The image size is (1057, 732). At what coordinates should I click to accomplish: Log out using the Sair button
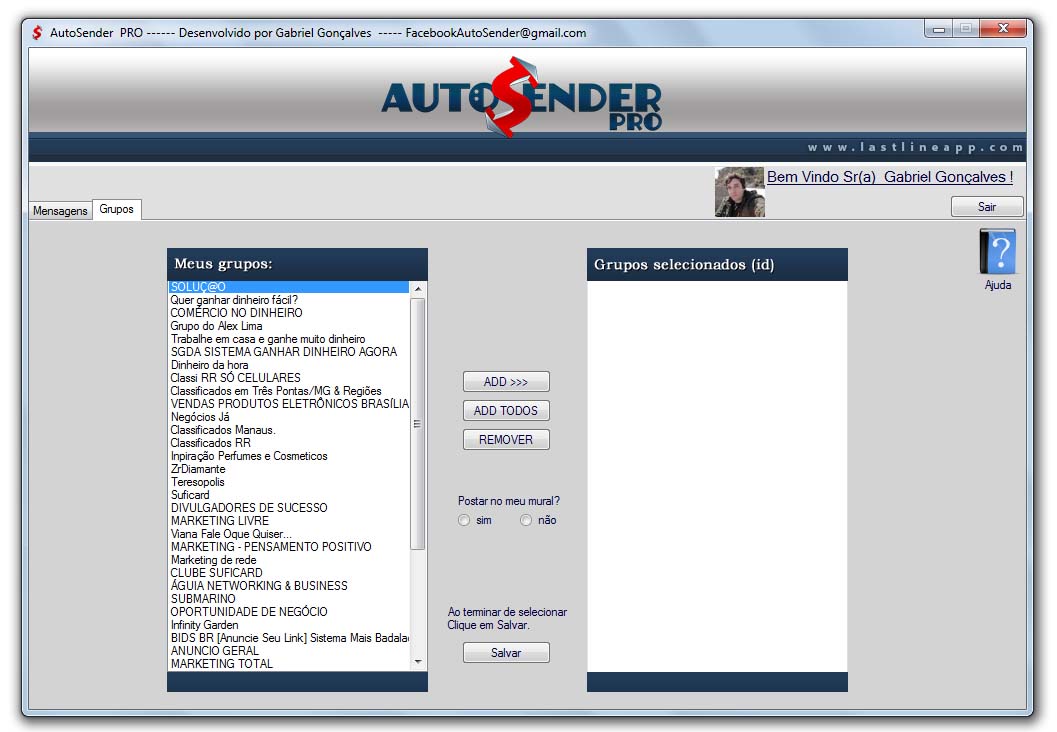click(x=987, y=207)
